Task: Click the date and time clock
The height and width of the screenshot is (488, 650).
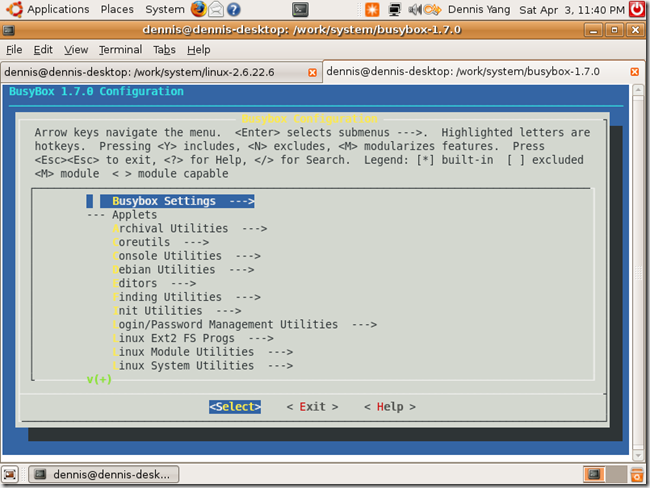Action: coord(572,10)
